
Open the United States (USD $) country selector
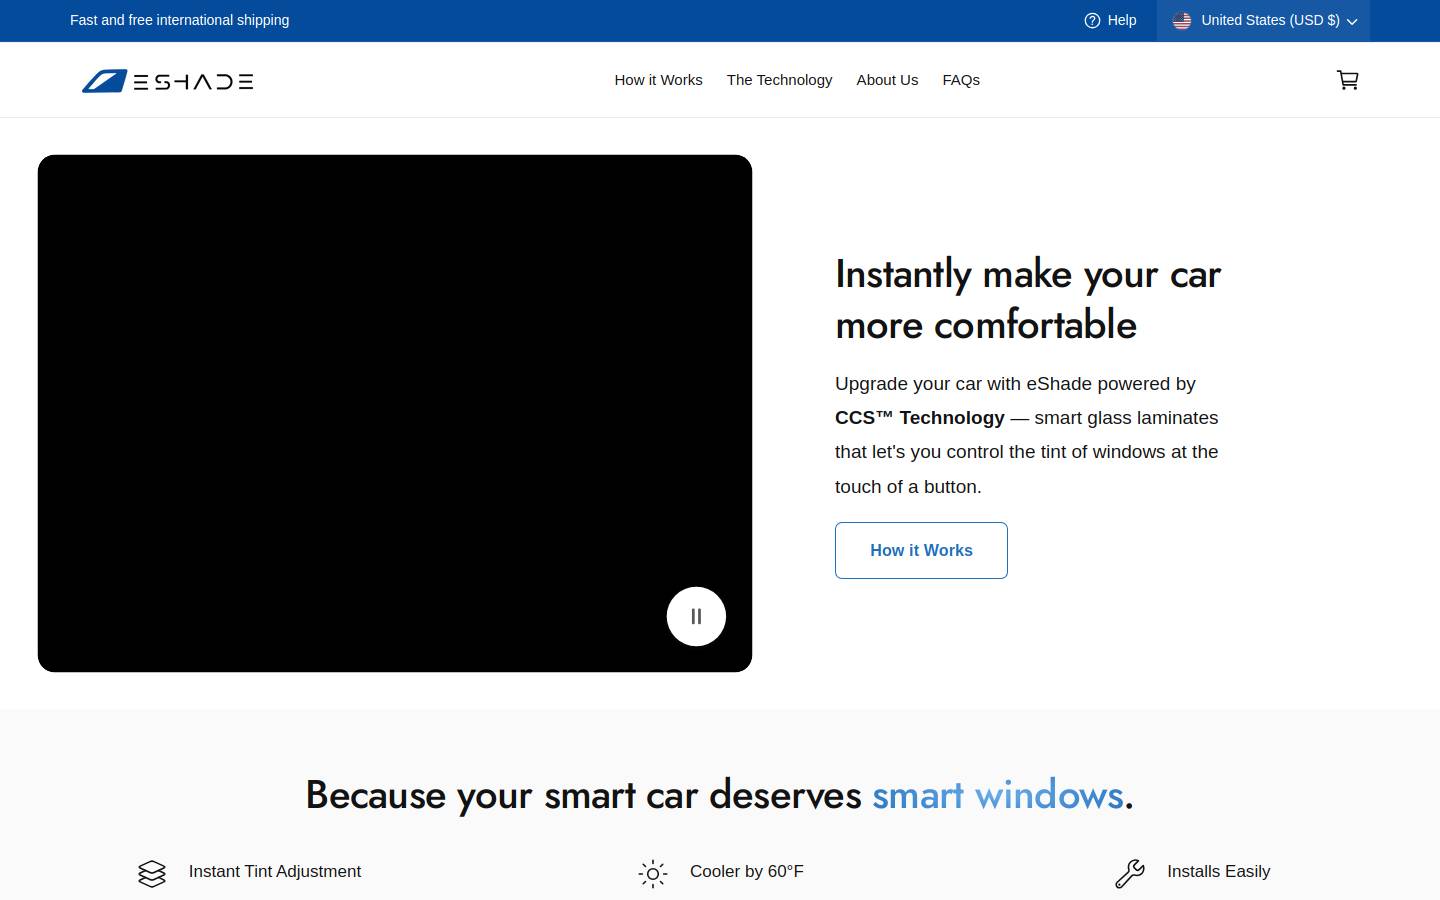coord(1263,20)
